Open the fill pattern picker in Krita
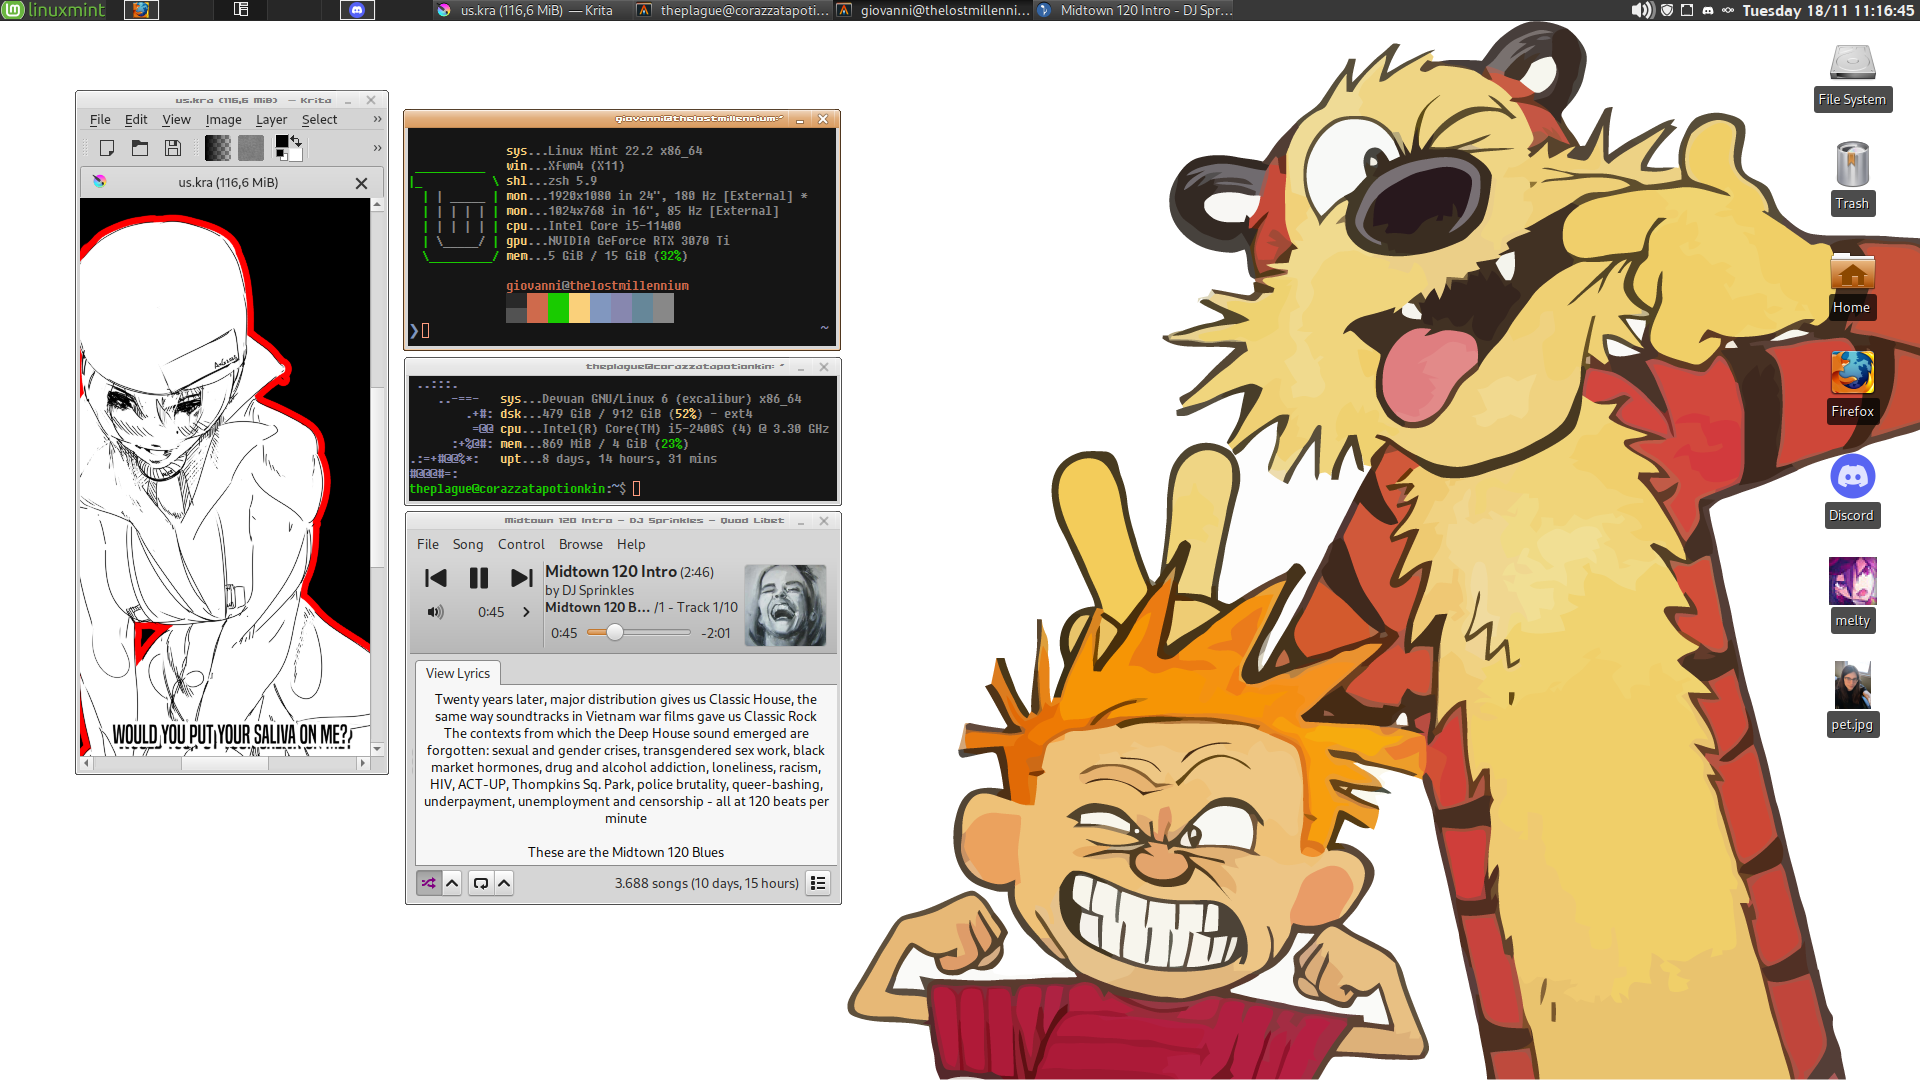This screenshot has height=1080, width=1920. [251, 148]
